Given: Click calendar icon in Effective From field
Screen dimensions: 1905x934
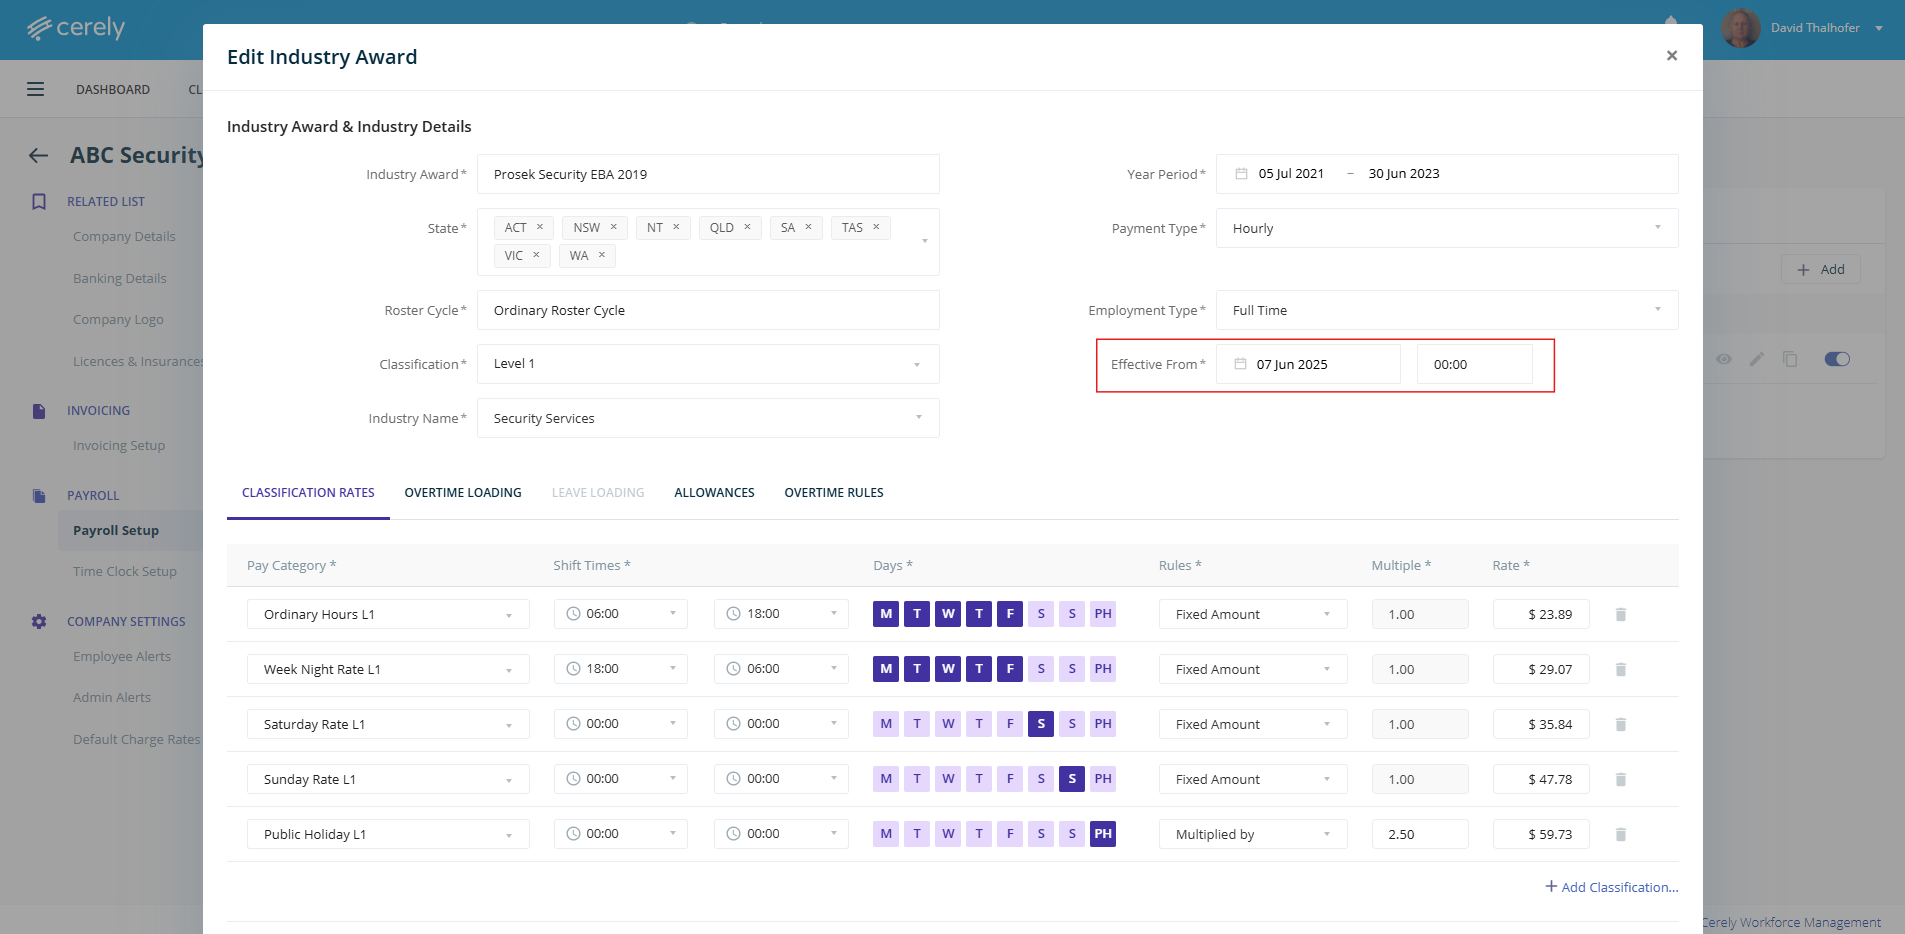Looking at the screenshot, I should tap(1240, 364).
